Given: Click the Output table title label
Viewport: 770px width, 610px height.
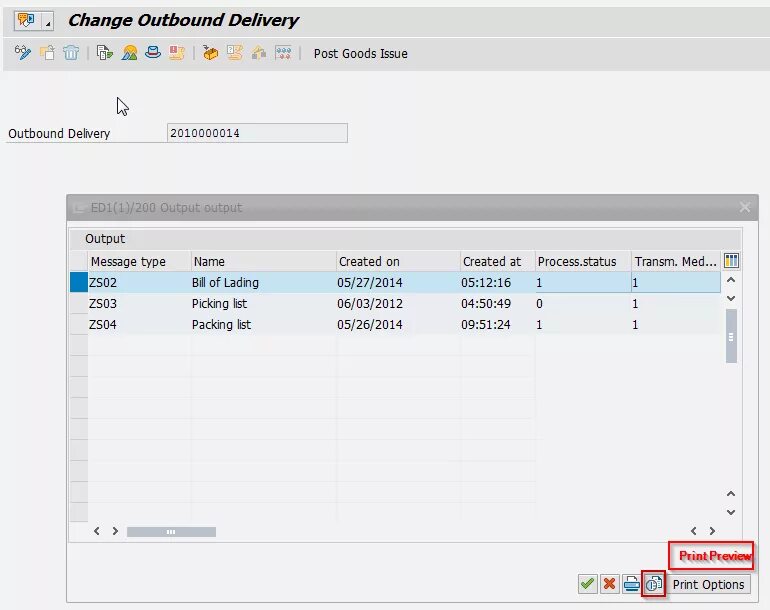Looking at the screenshot, I should click(105, 239).
